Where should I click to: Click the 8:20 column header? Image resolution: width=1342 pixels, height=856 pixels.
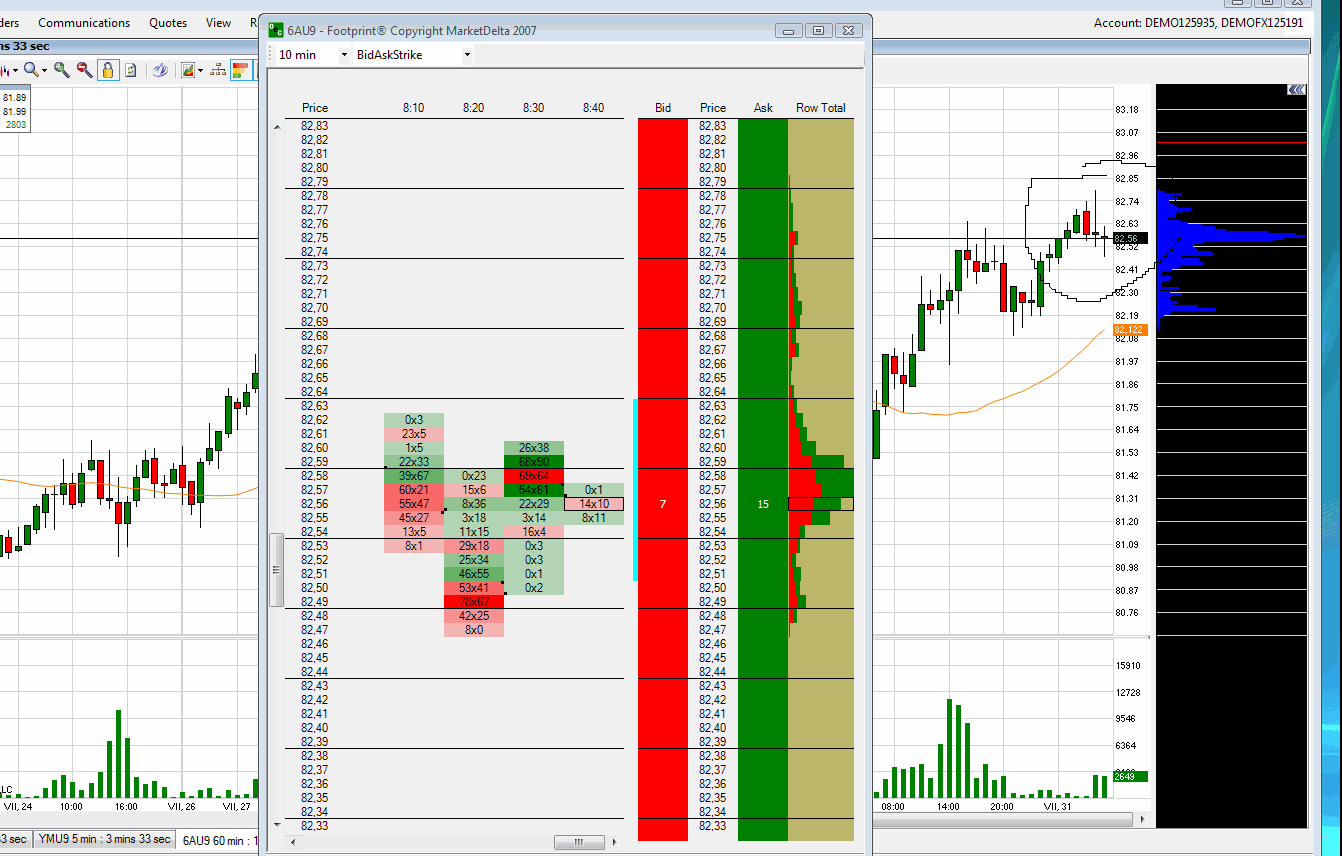coord(473,108)
